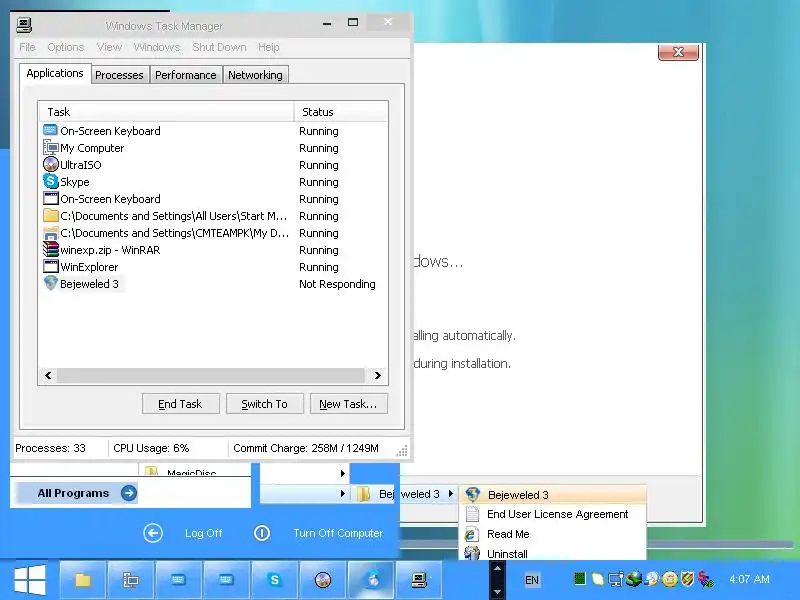Click the Read Me Internet Explorer icon

coord(471,534)
